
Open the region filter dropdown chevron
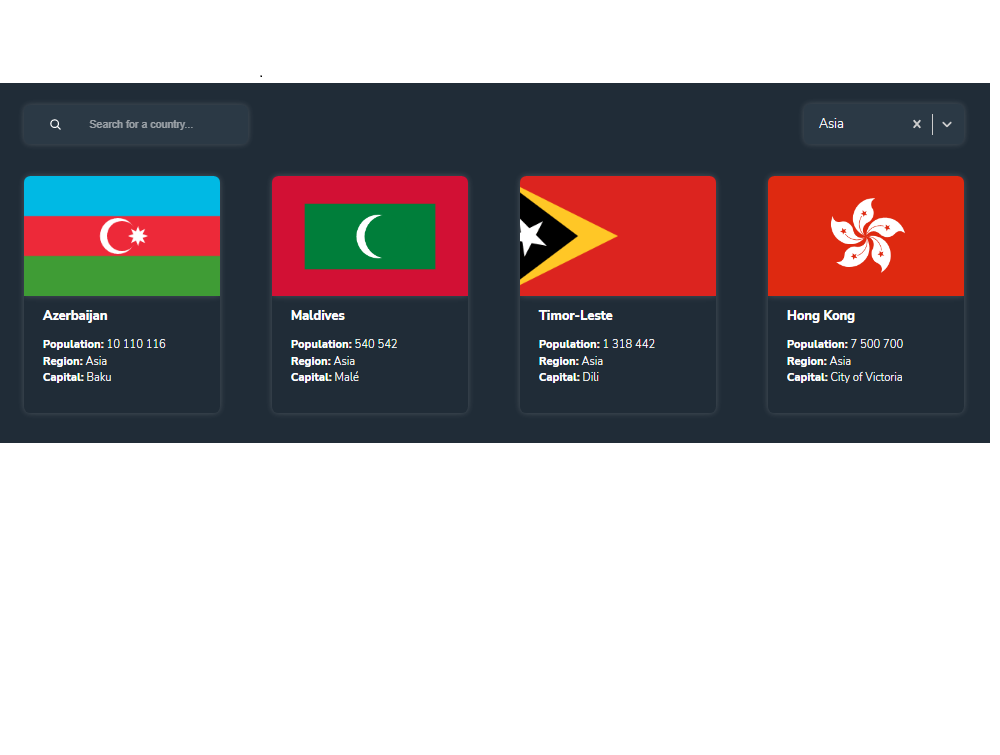coord(946,124)
